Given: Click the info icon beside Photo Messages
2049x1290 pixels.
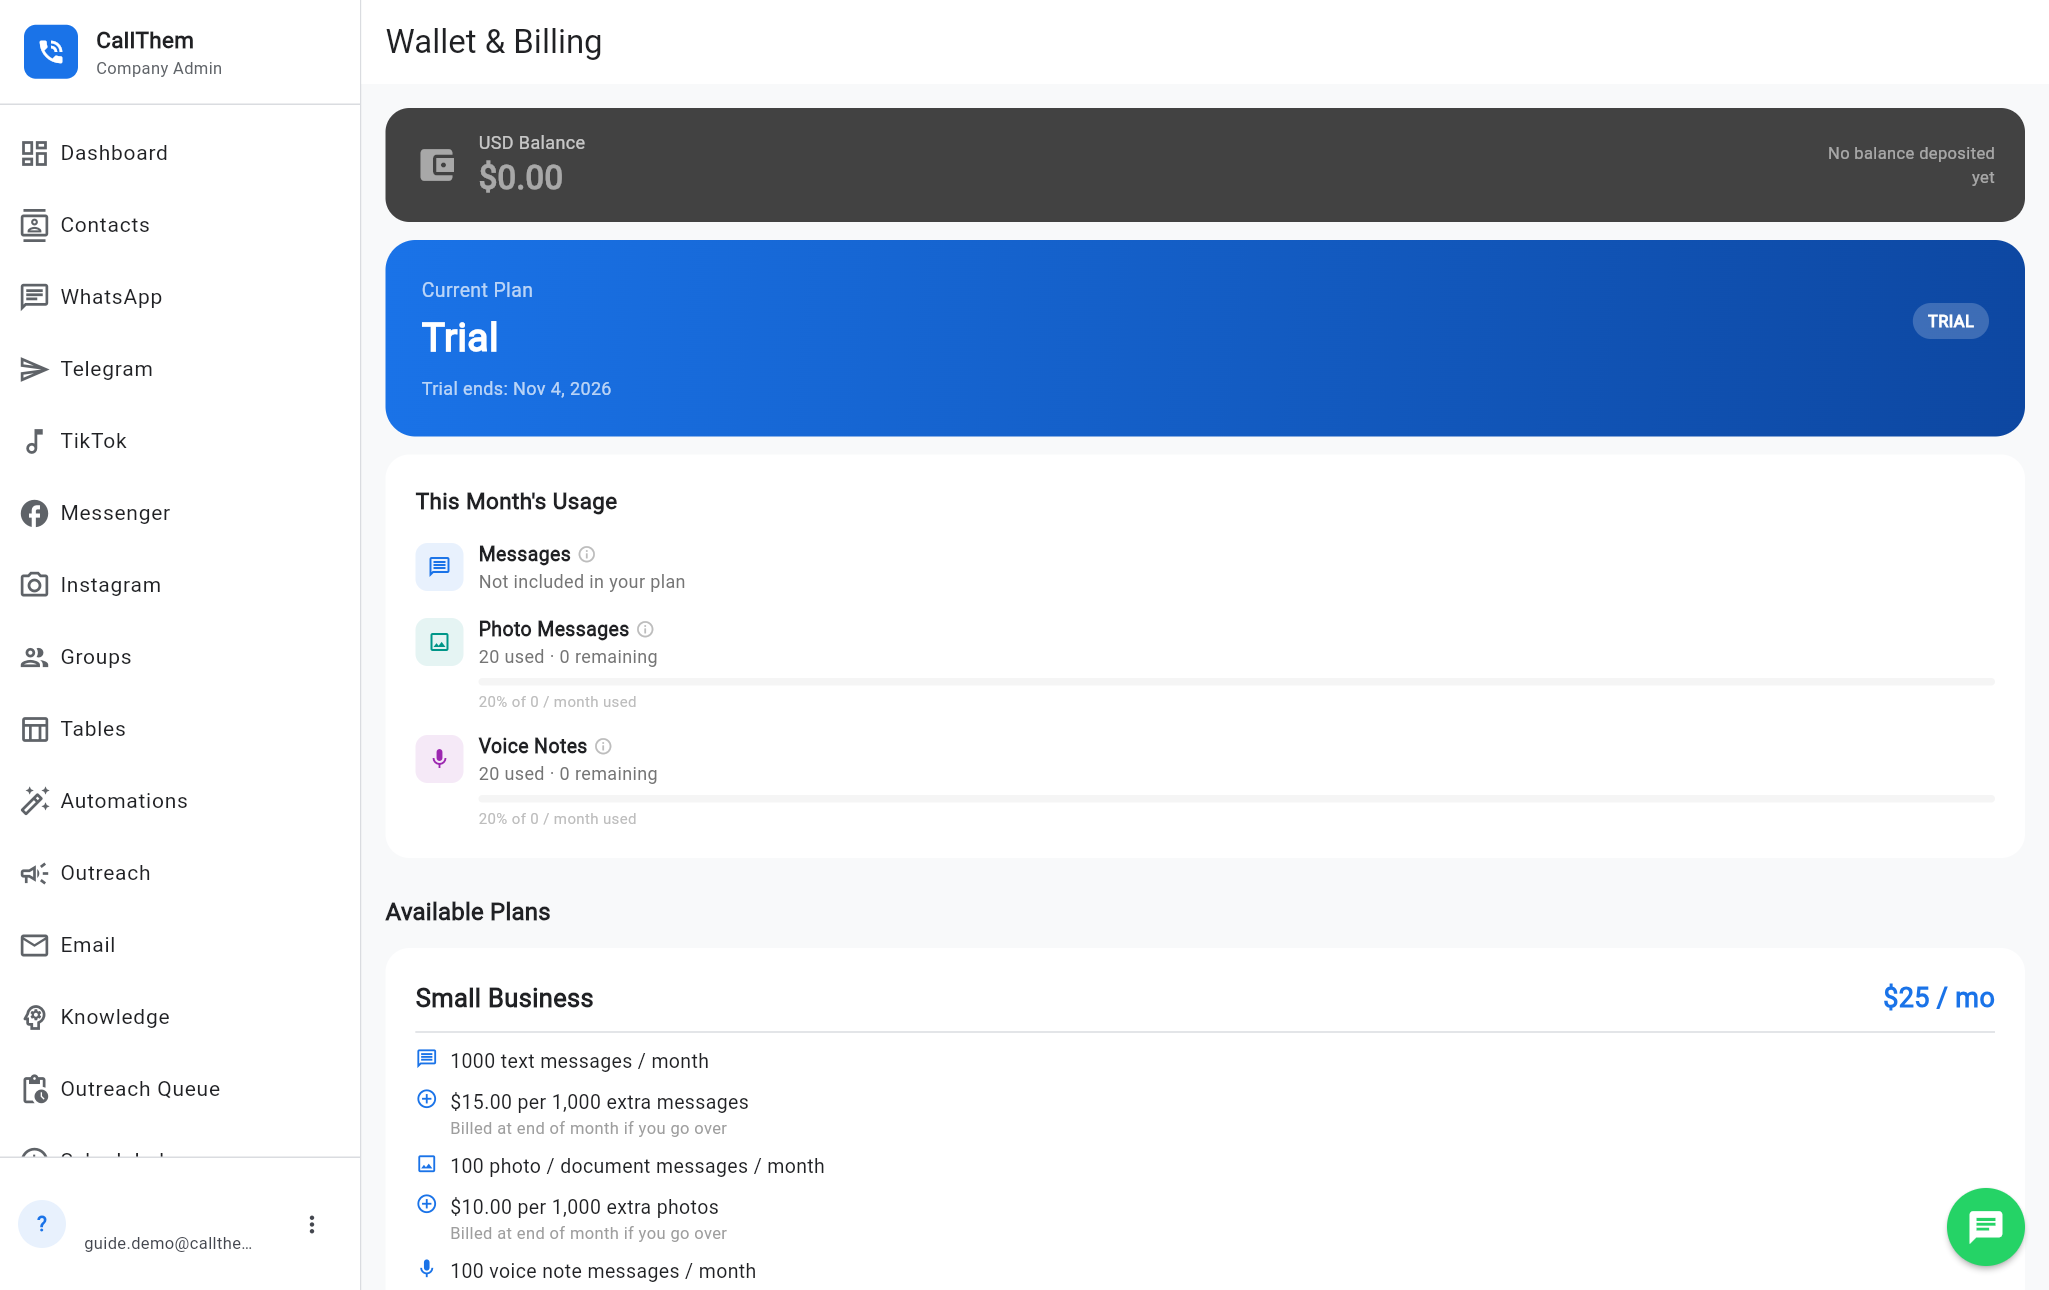Looking at the screenshot, I should point(645,629).
